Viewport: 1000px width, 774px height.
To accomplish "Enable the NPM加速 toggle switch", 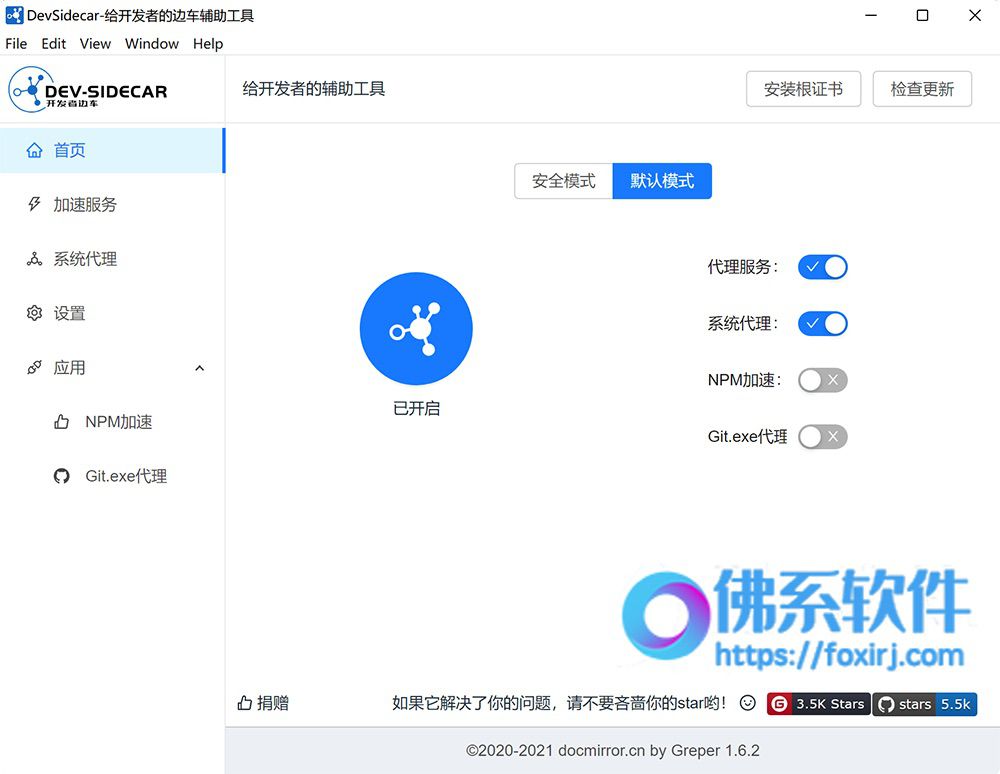I will tap(823, 381).
